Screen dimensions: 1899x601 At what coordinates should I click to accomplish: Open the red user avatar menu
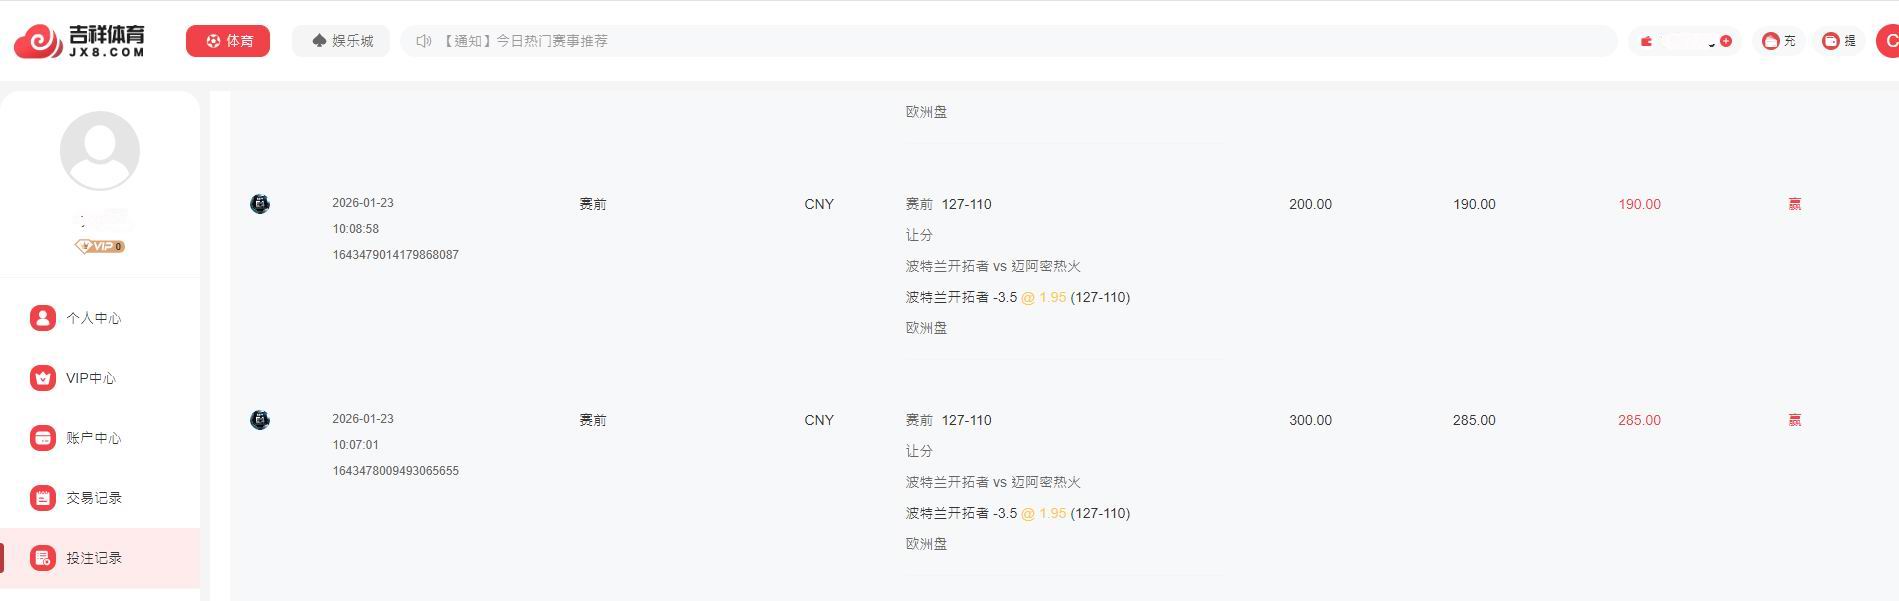coord(1888,41)
